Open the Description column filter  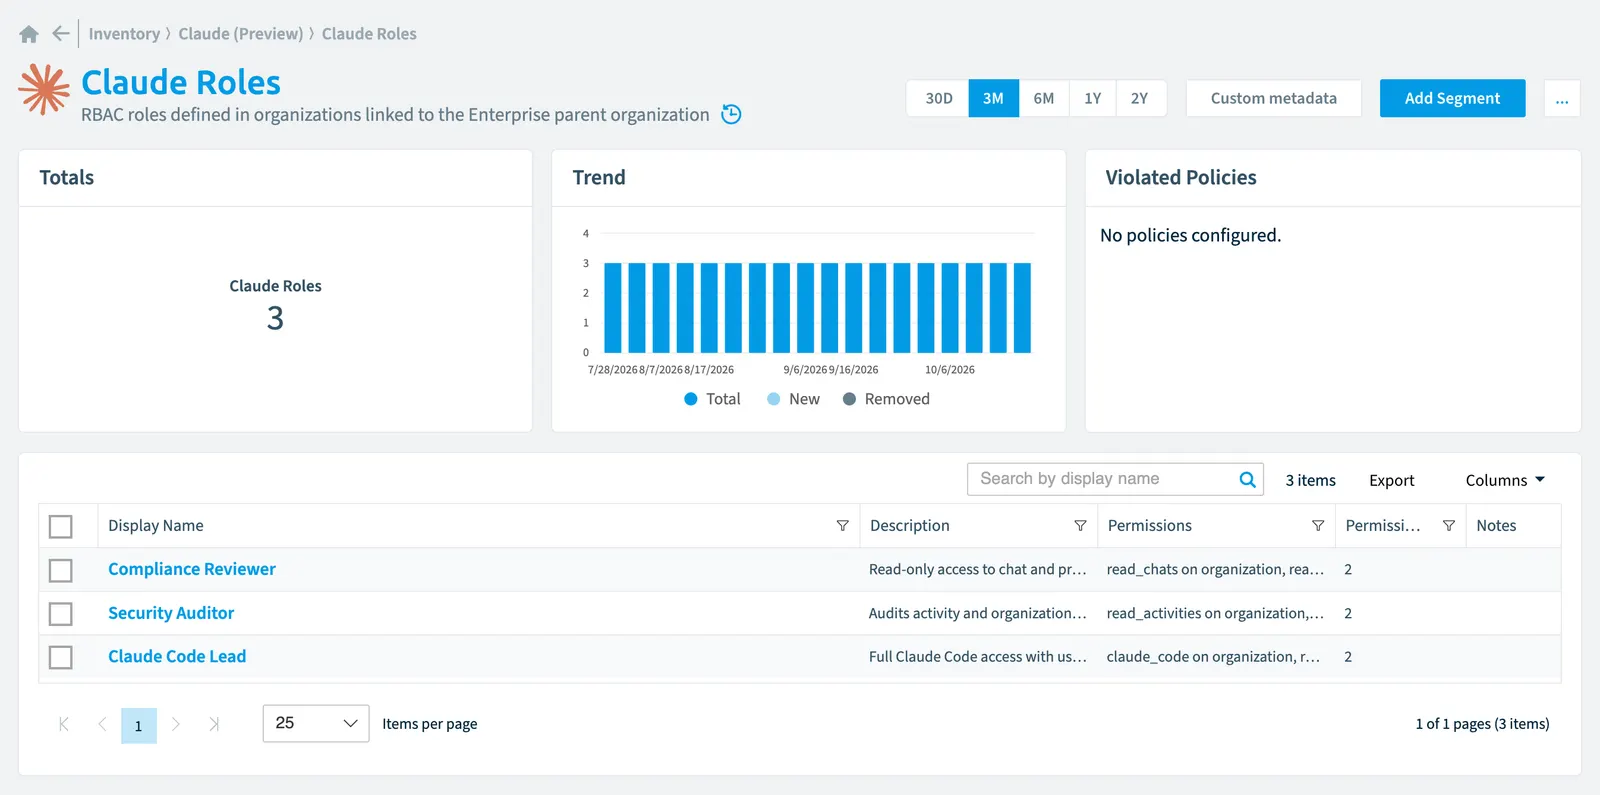click(1080, 526)
